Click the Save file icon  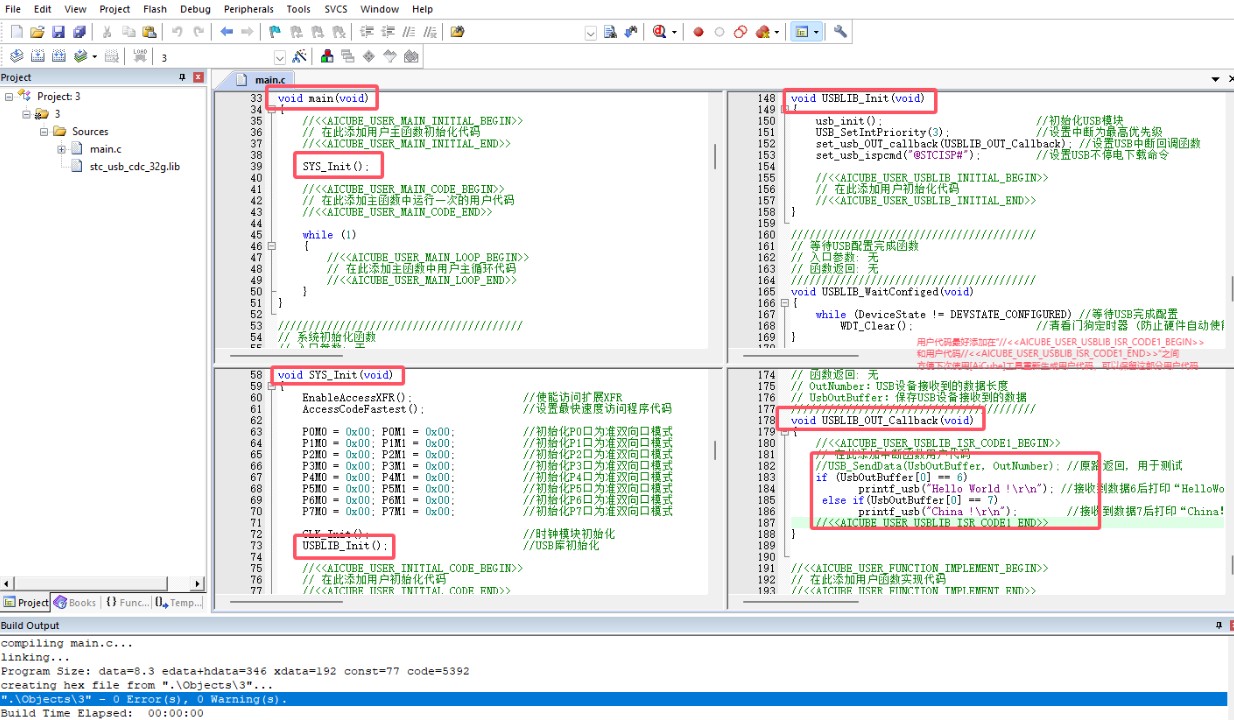(x=58, y=32)
